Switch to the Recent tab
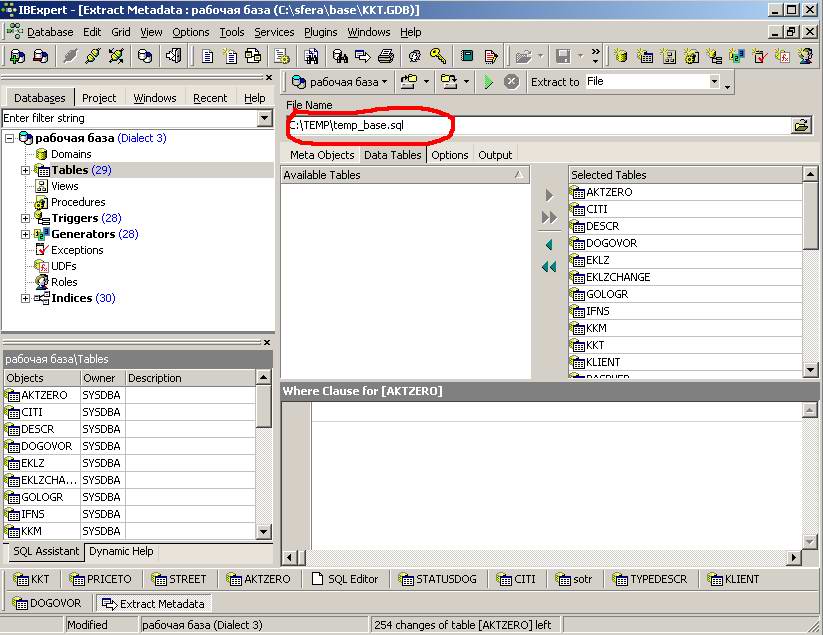This screenshot has height=635, width=823. tap(210, 98)
